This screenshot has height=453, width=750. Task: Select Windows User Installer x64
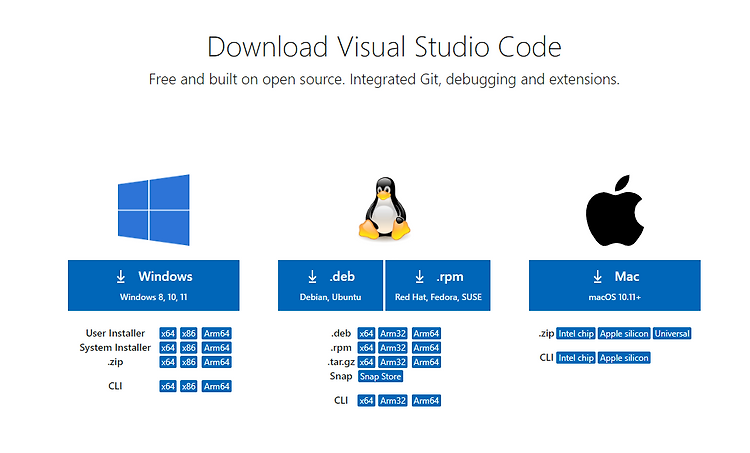tap(168, 333)
